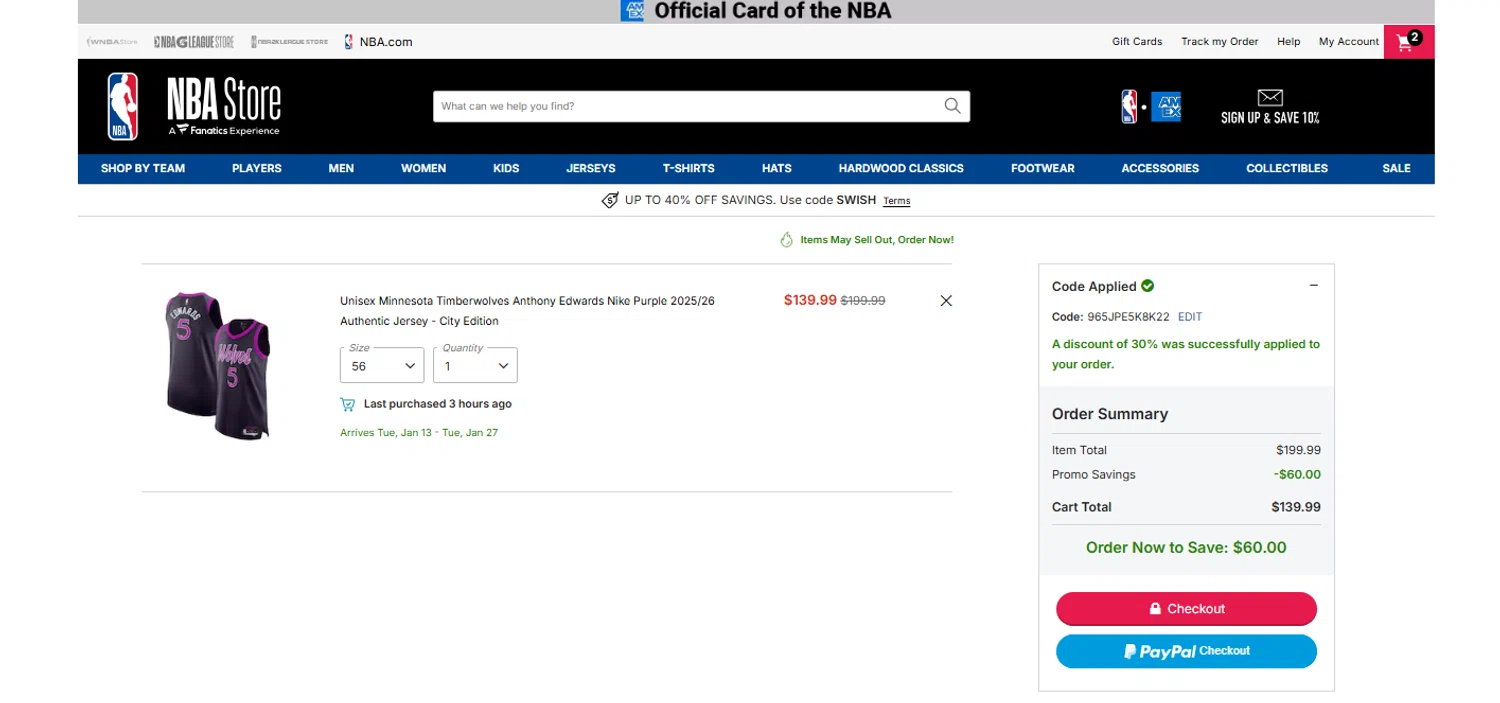Open the Hats menu
This screenshot has width=1500, height=703.
point(777,168)
